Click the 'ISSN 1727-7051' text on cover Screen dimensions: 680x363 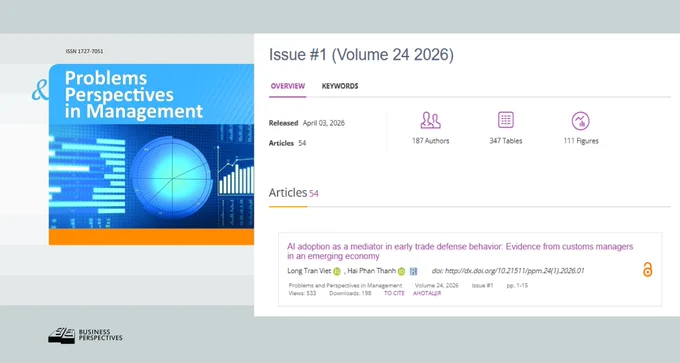(85, 51)
